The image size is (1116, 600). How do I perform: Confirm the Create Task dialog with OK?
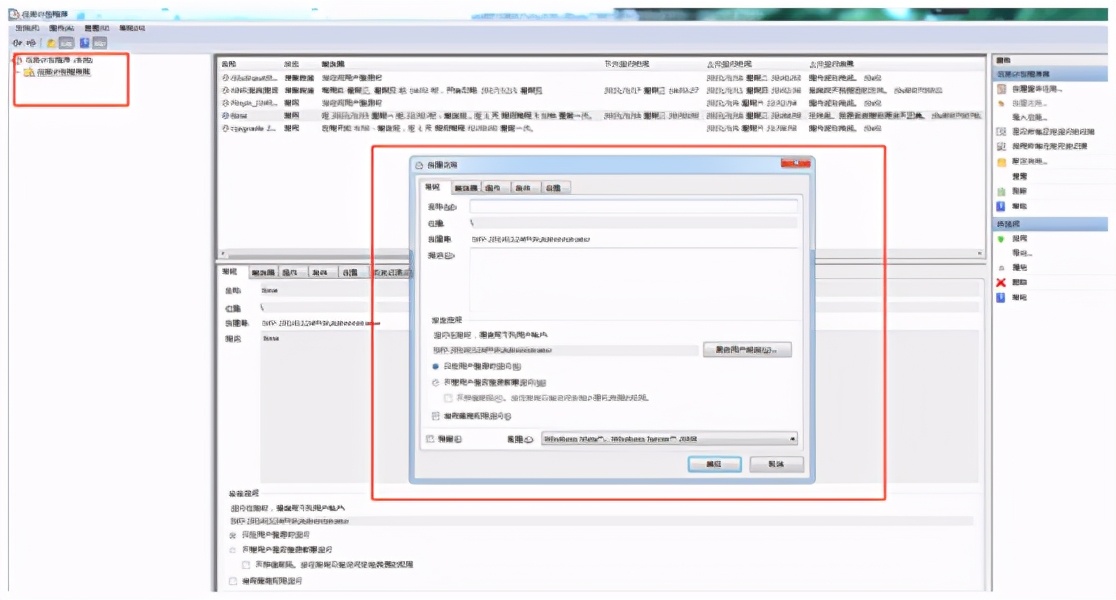715,464
